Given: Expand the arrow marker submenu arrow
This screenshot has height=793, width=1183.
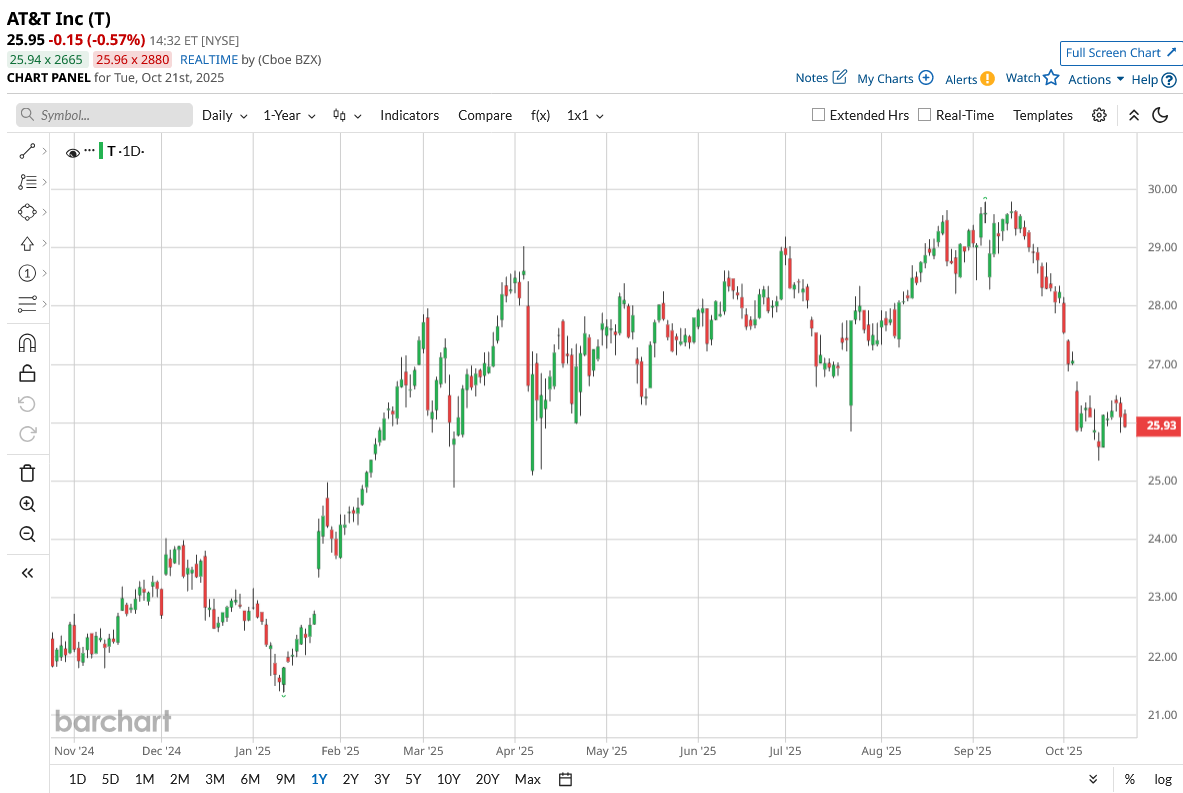Looking at the screenshot, I should click(x=45, y=243).
